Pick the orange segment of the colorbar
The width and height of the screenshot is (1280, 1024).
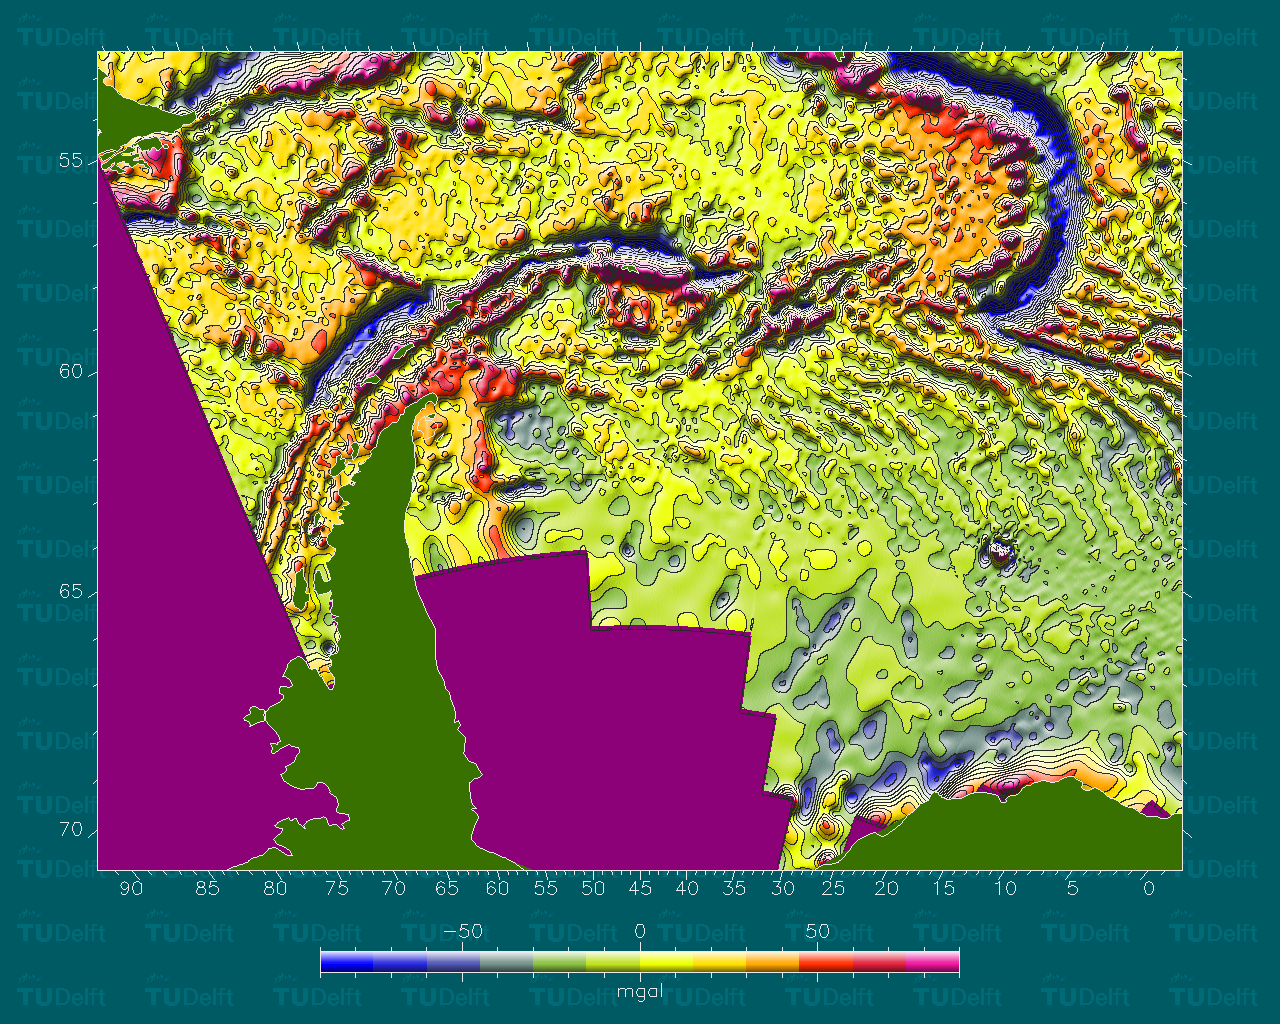[x=773, y=962]
